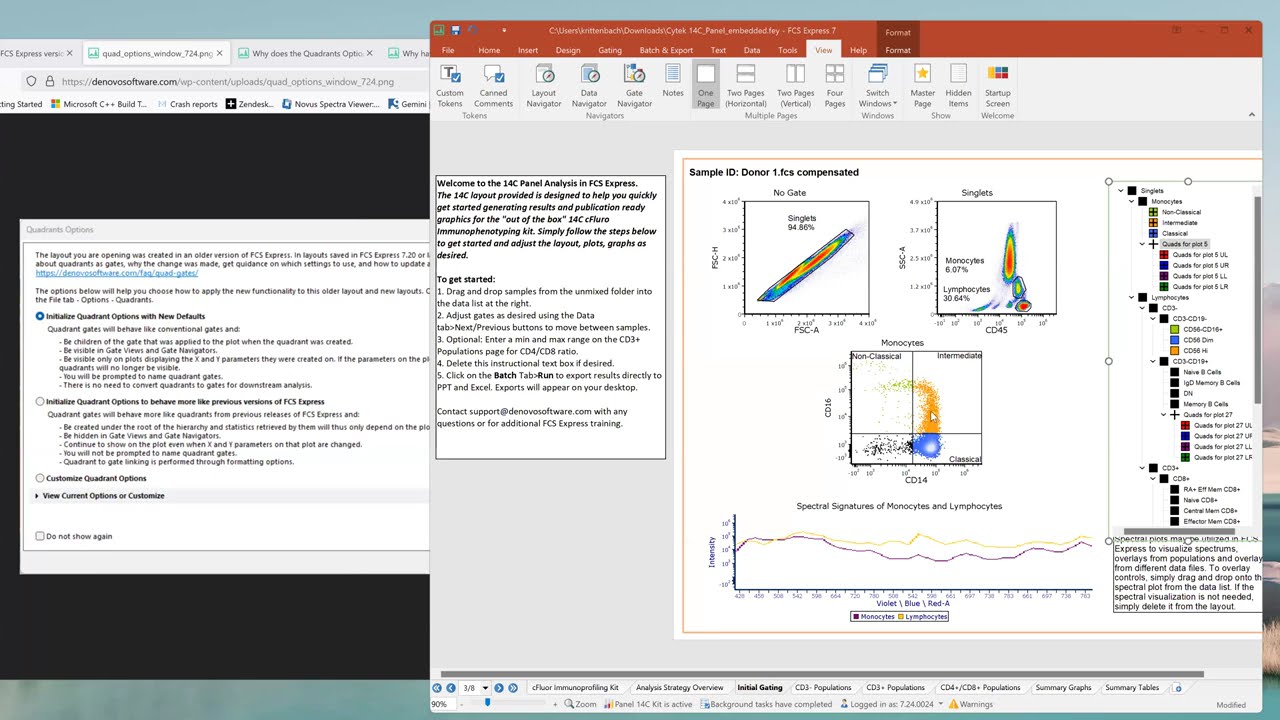
Task: Click zoom out minus button
Action: (460, 704)
